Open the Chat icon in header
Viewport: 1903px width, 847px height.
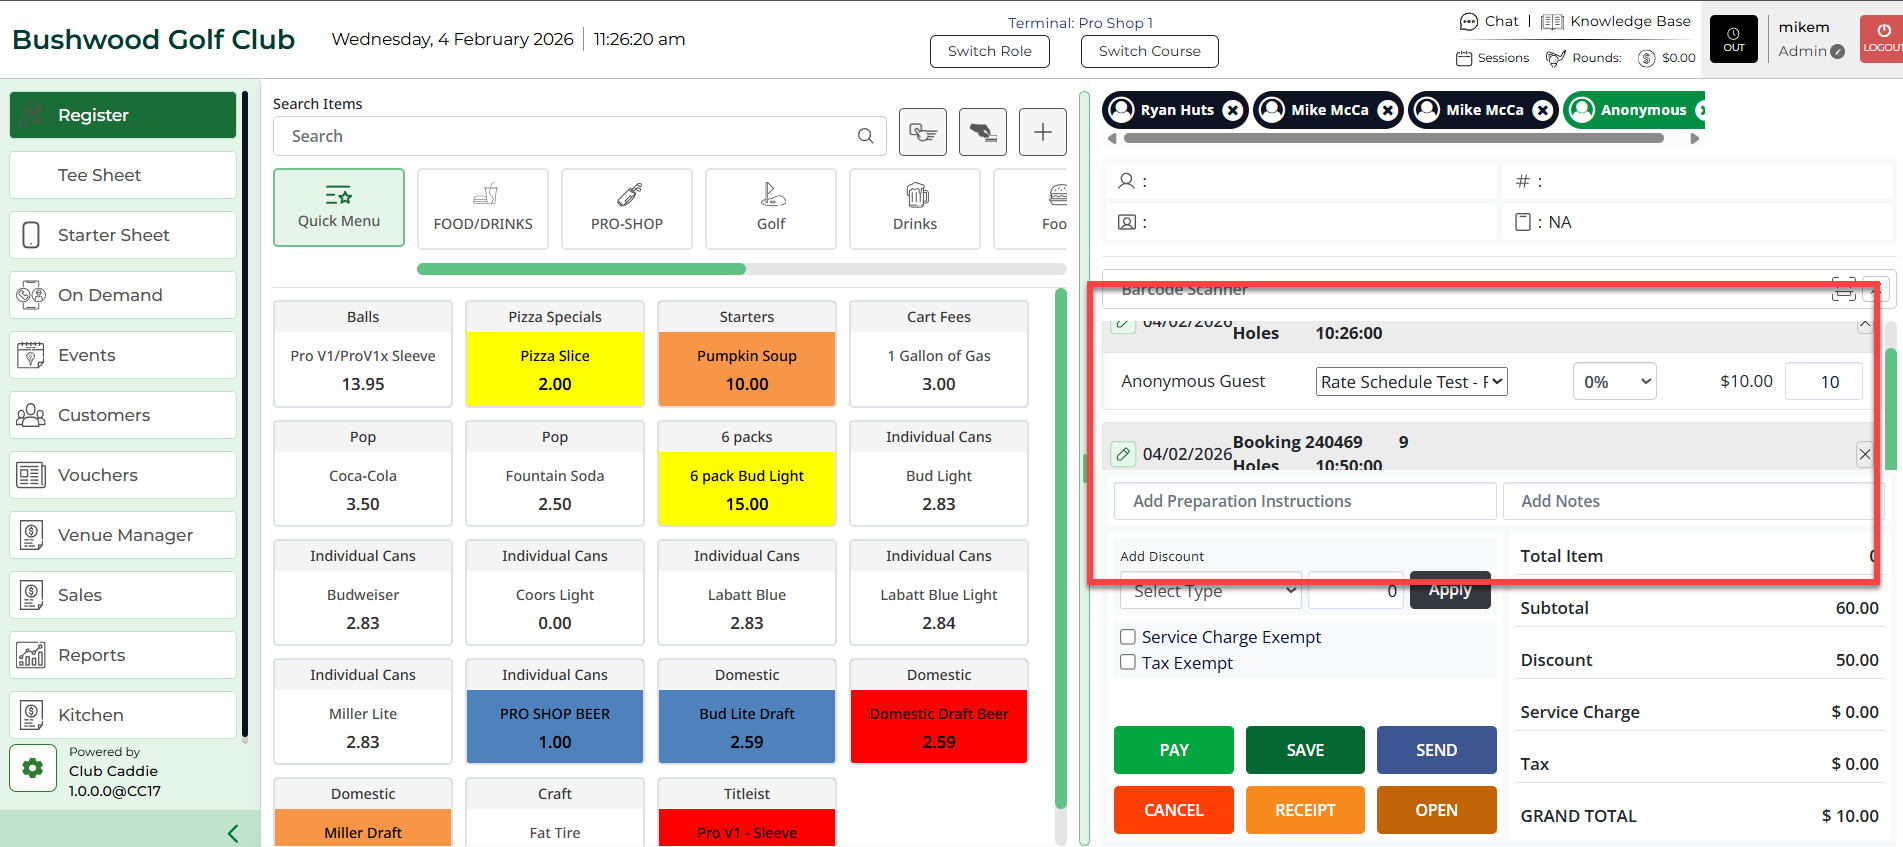[x=1468, y=21]
